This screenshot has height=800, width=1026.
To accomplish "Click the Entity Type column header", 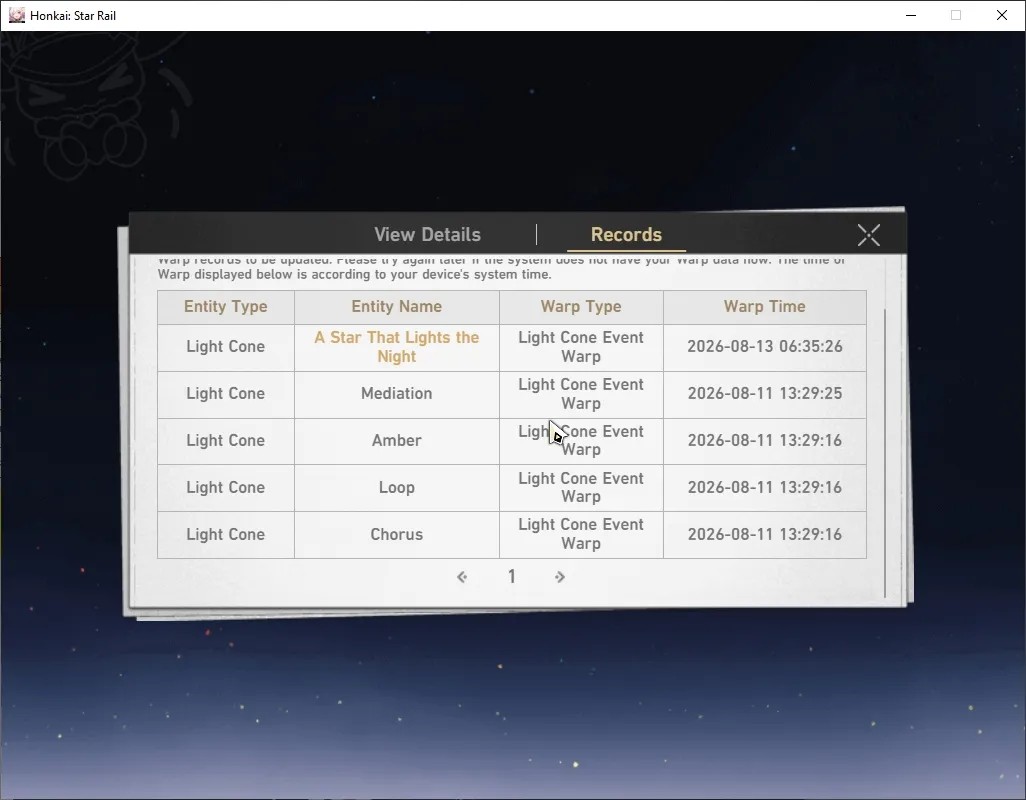I will click(x=226, y=307).
